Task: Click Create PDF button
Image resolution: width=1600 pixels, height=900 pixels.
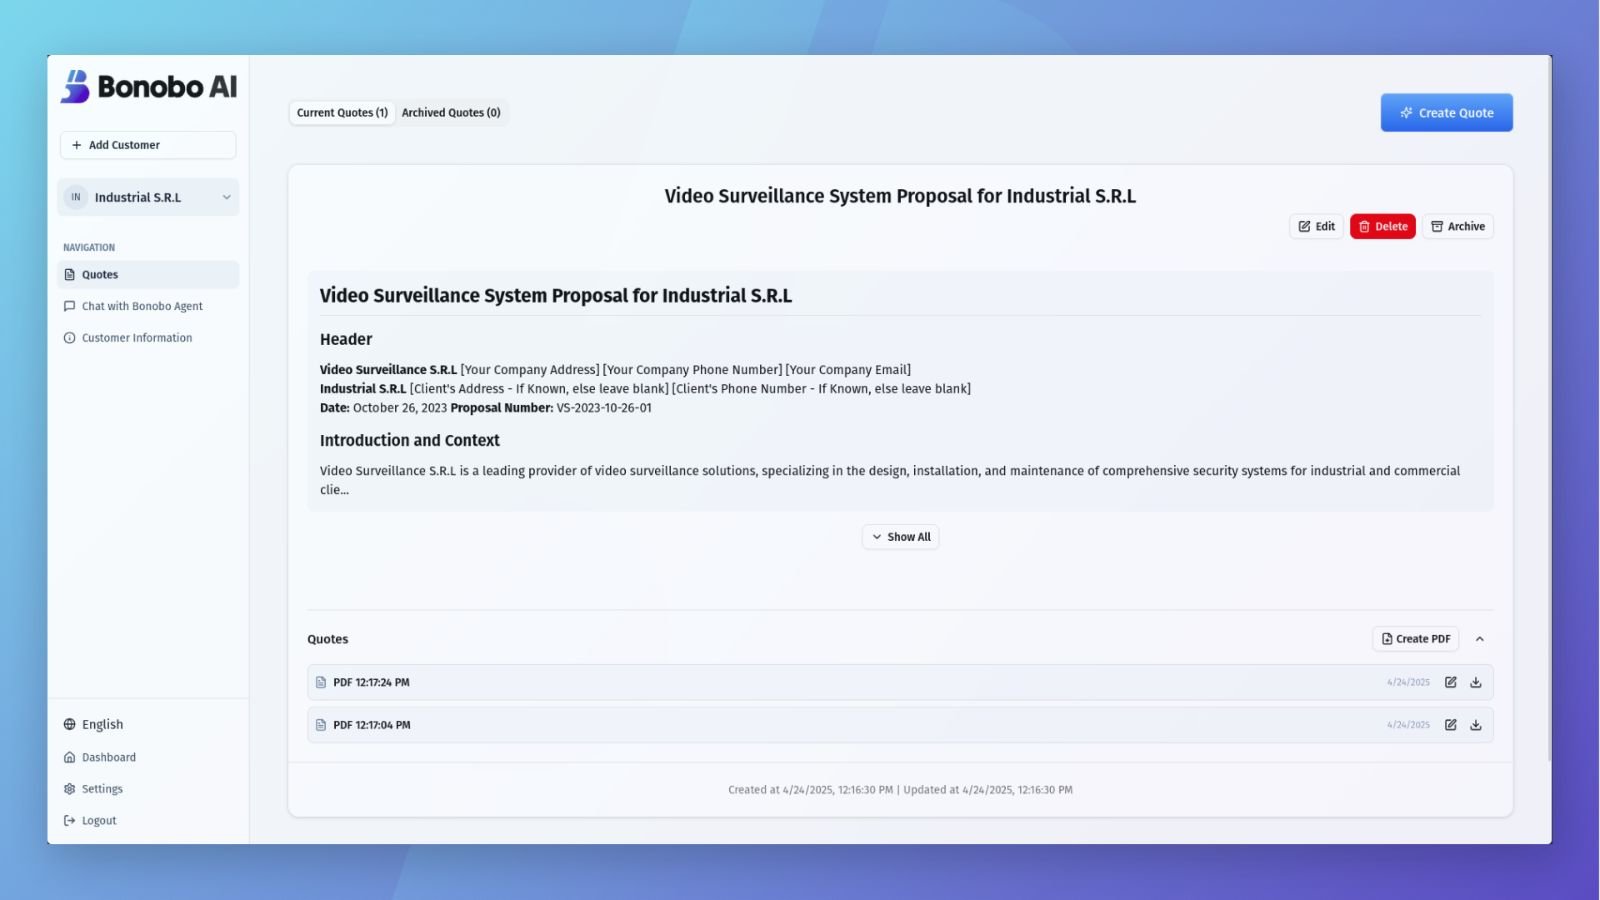Action: [1415, 639]
